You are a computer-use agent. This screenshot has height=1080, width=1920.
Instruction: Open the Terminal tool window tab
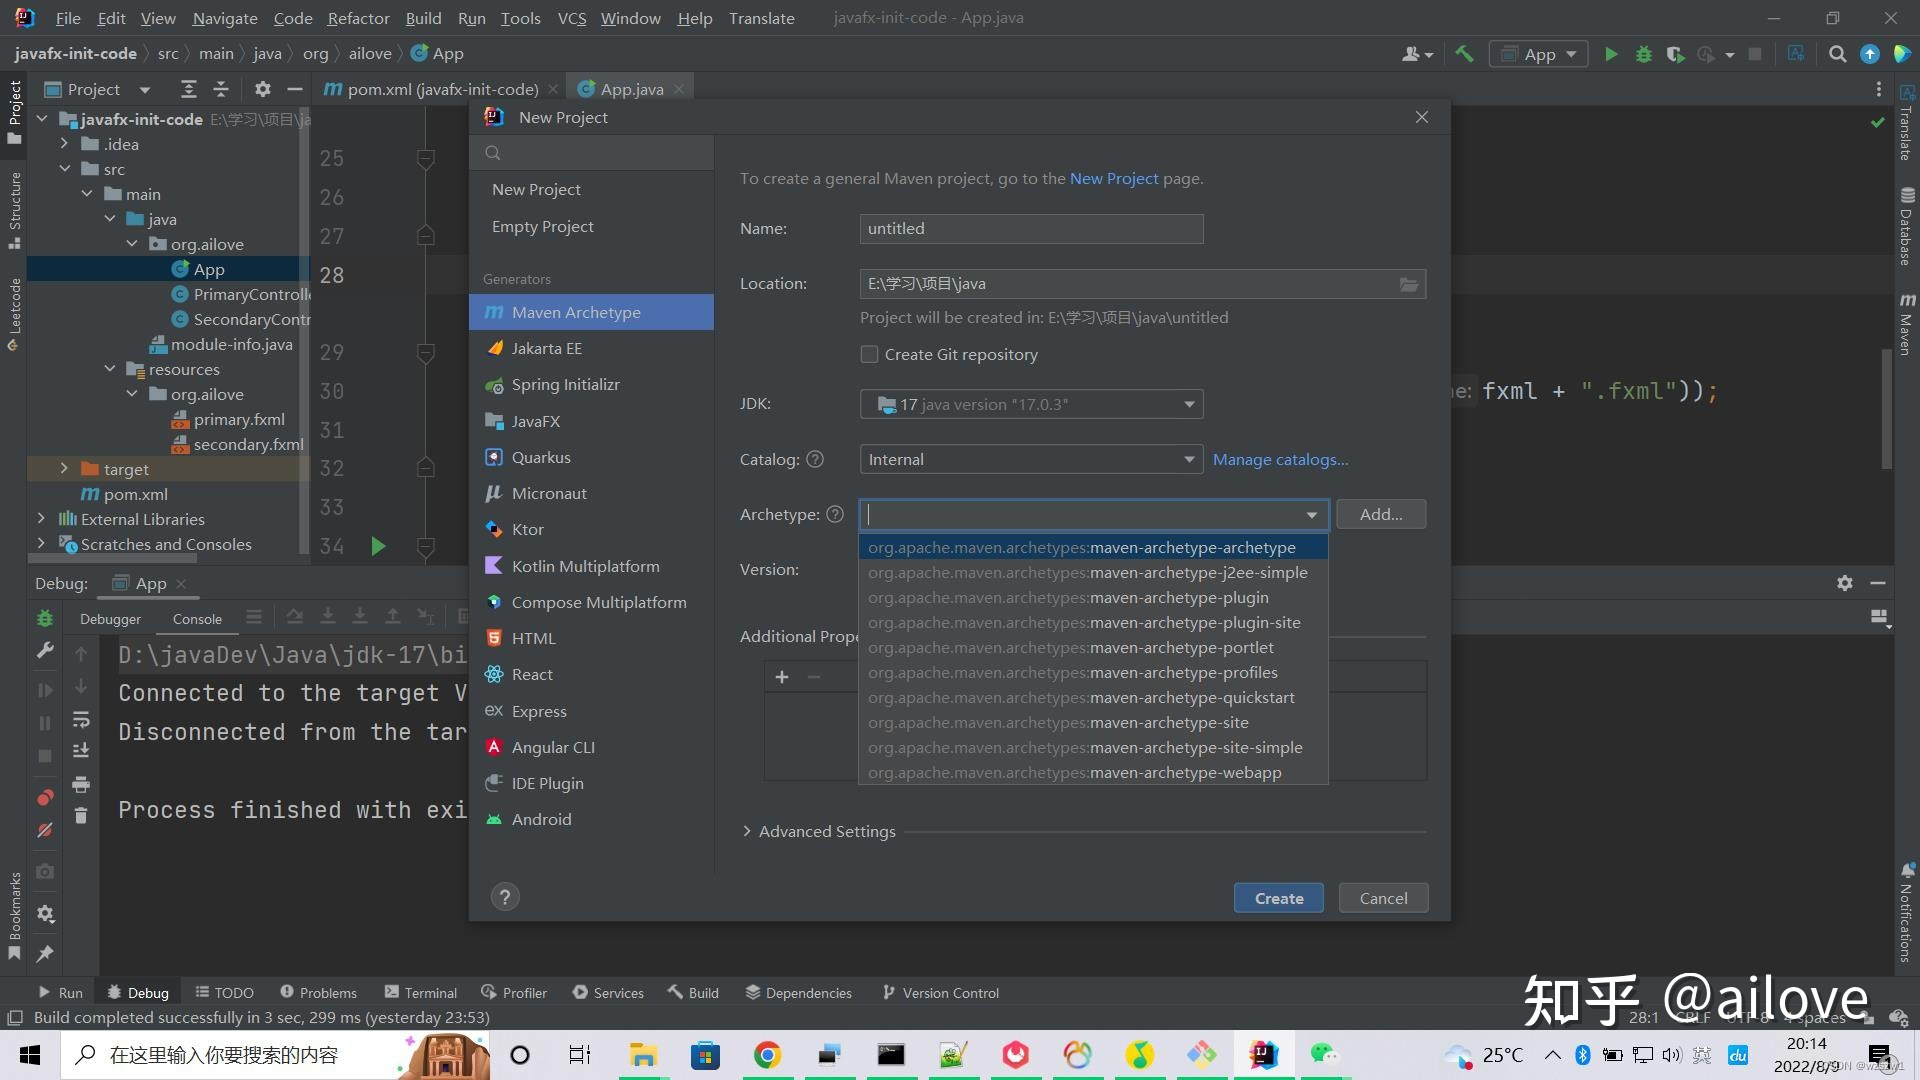coord(420,992)
